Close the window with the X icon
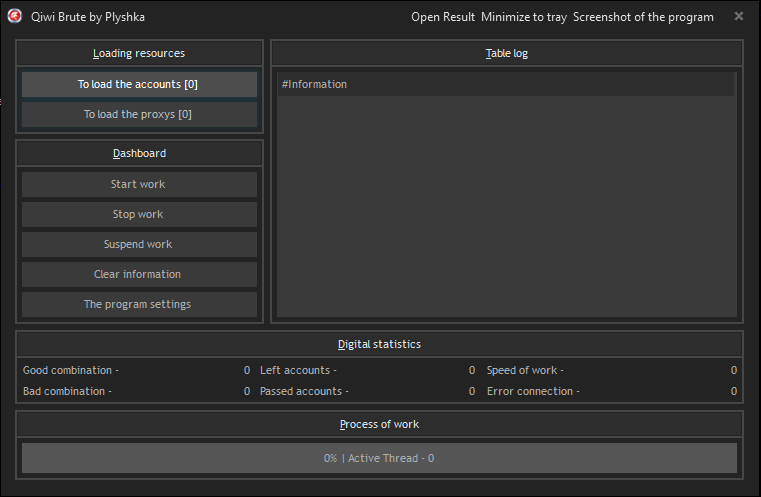The width and height of the screenshot is (761, 497). (x=739, y=17)
